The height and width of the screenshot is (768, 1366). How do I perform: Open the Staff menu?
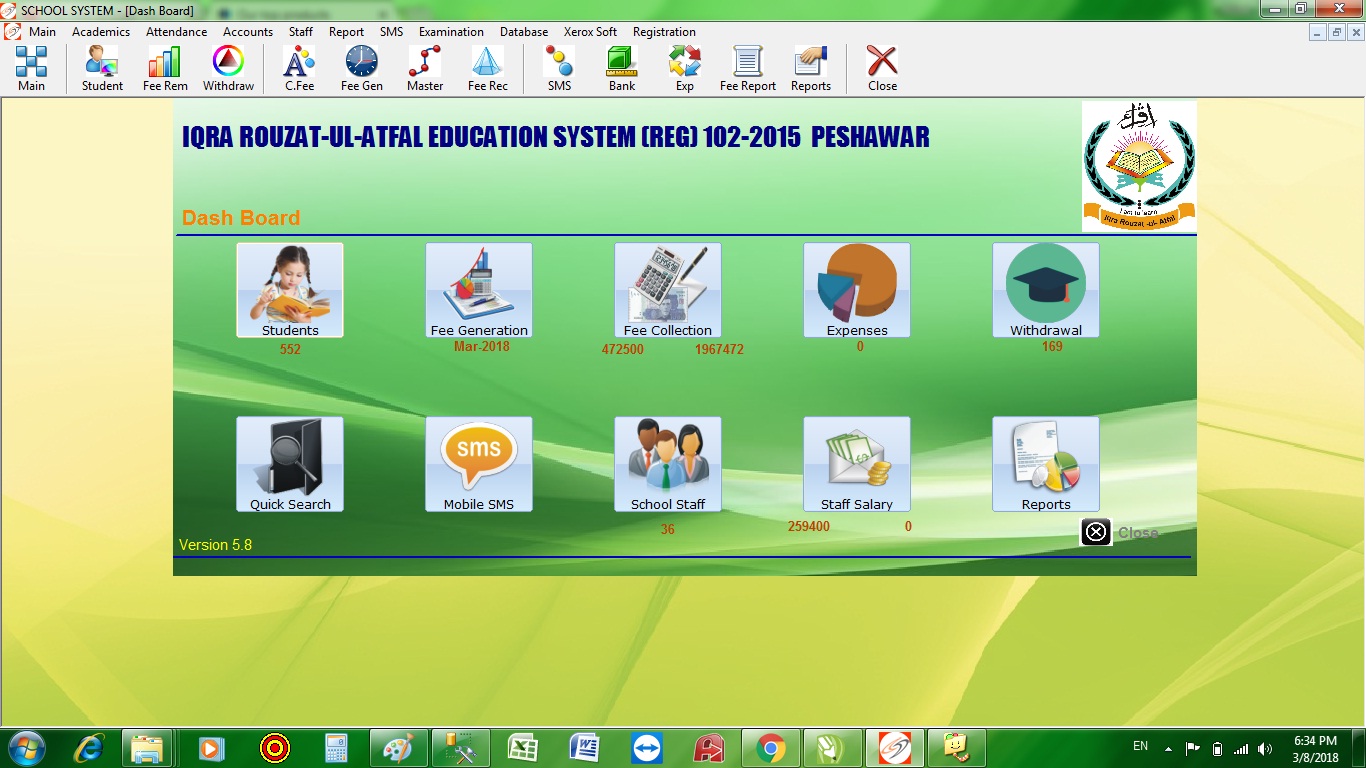pyautogui.click(x=301, y=32)
